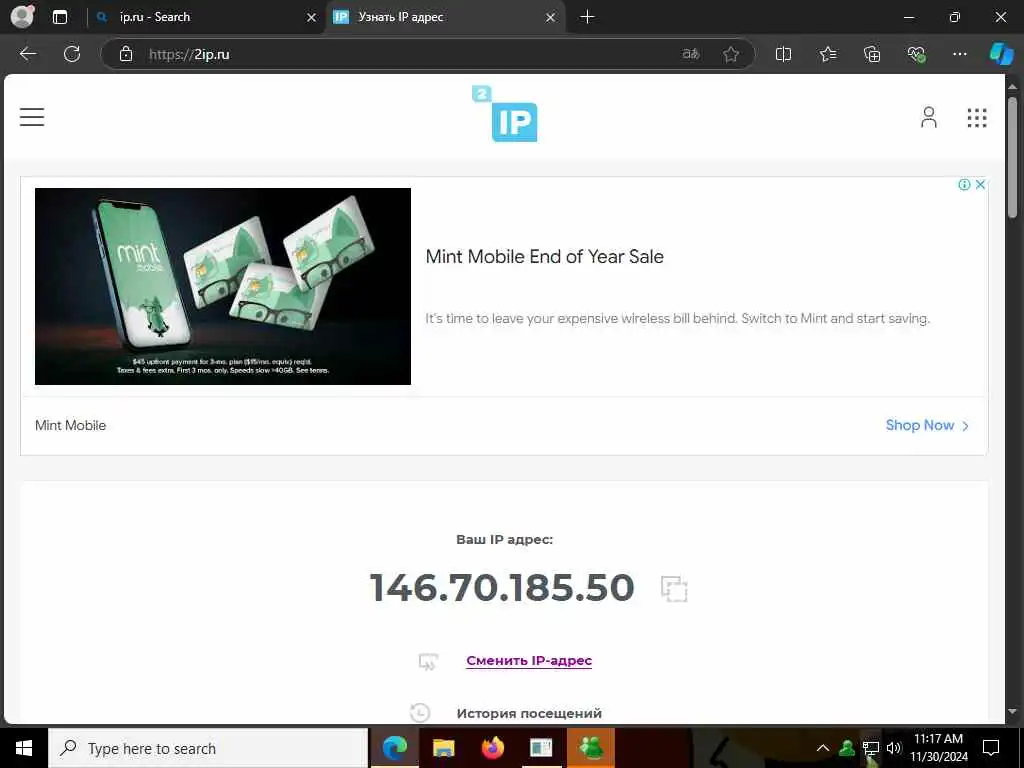Open browser Collections
The image size is (1024, 768).
(x=872, y=54)
